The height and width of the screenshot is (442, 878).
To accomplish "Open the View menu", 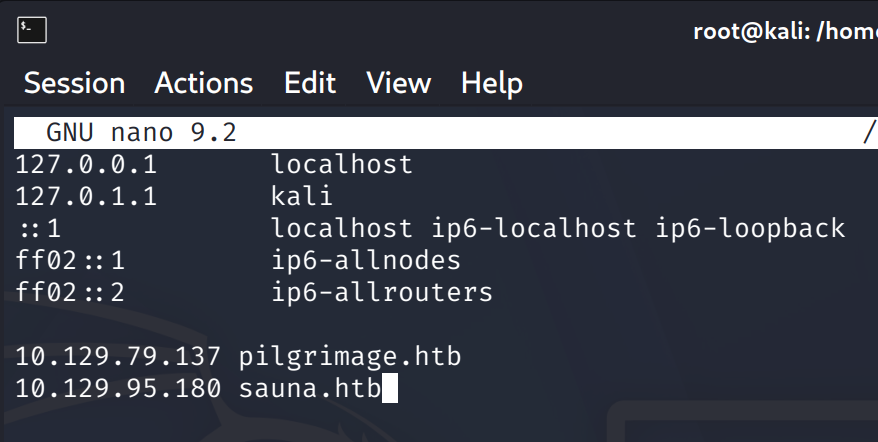I will 399,83.
